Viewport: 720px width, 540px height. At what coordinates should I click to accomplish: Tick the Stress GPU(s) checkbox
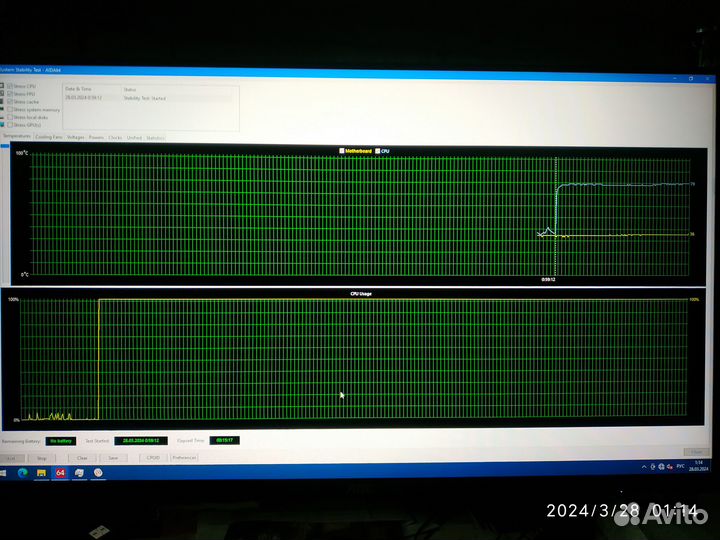point(10,125)
